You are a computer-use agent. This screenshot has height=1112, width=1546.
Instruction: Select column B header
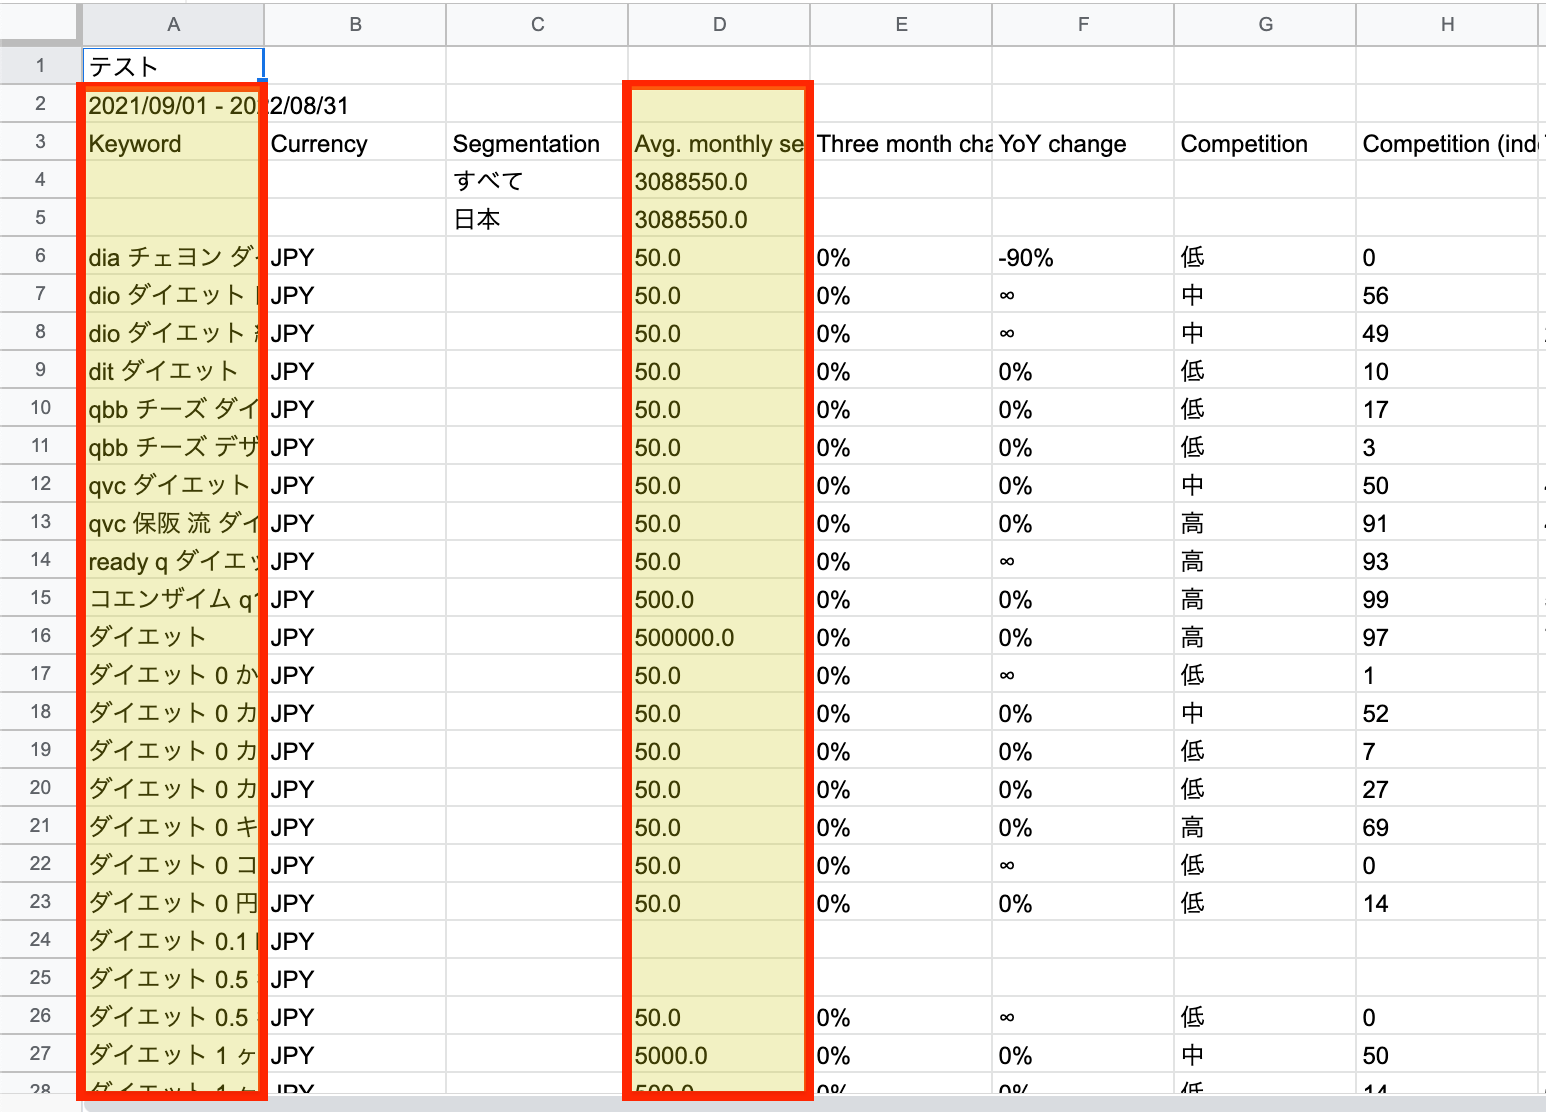(x=355, y=24)
